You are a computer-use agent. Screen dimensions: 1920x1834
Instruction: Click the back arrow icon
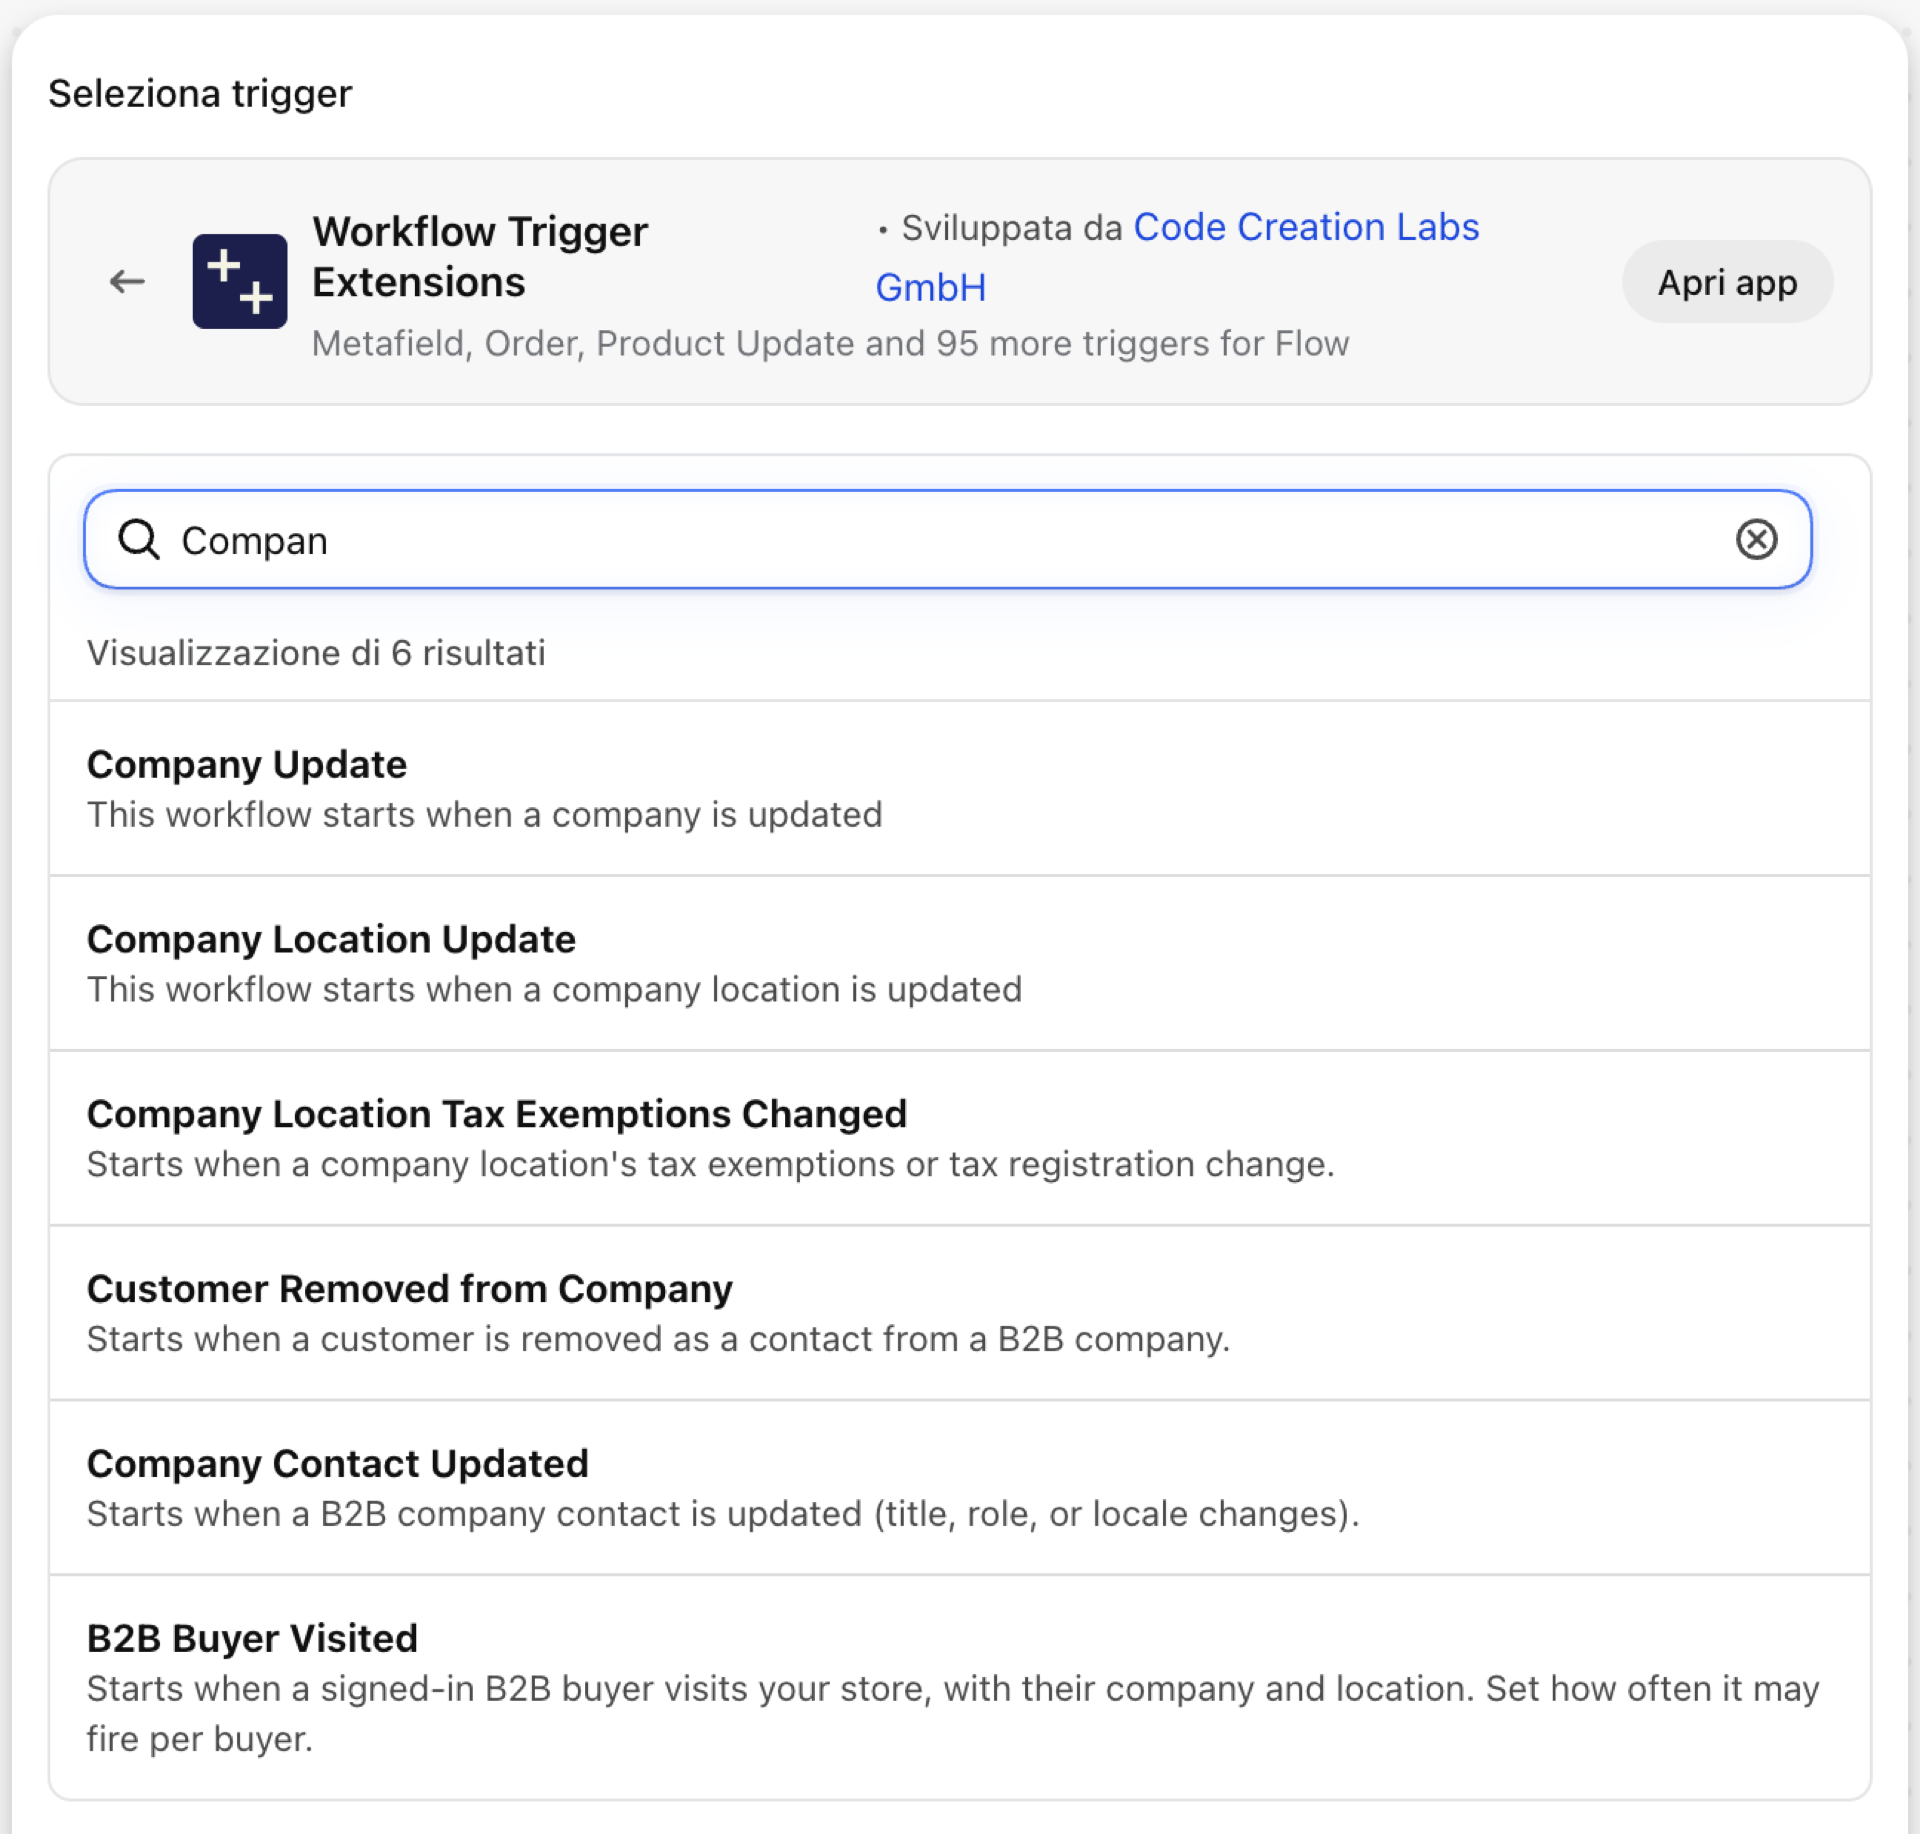coord(127,282)
